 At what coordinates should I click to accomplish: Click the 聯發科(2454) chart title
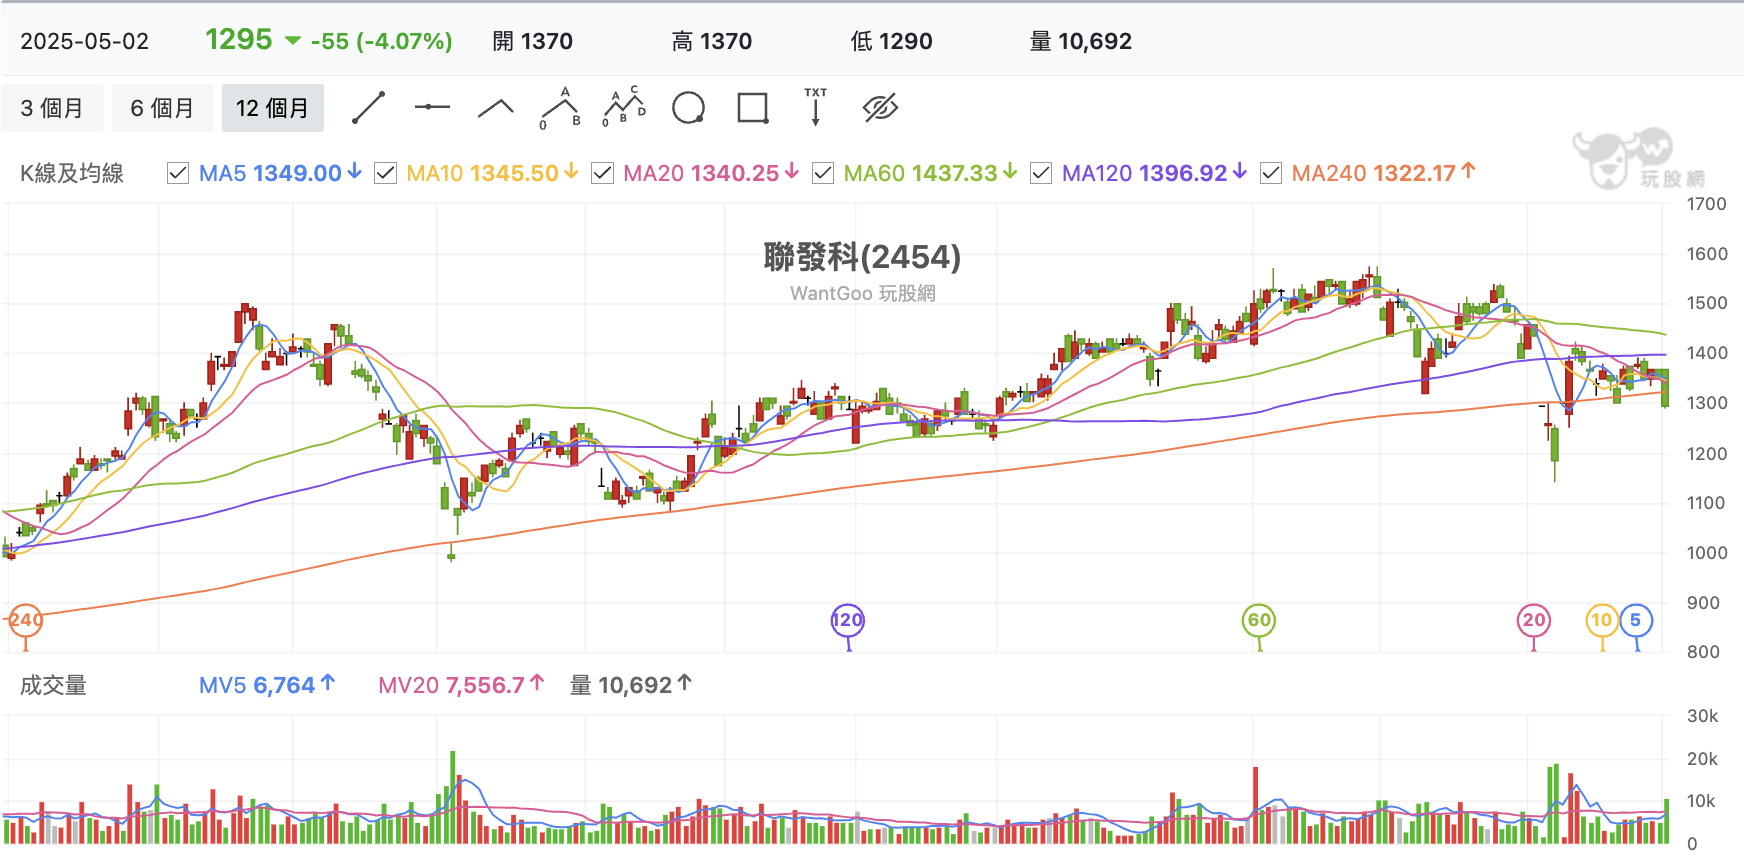pyautogui.click(x=862, y=257)
